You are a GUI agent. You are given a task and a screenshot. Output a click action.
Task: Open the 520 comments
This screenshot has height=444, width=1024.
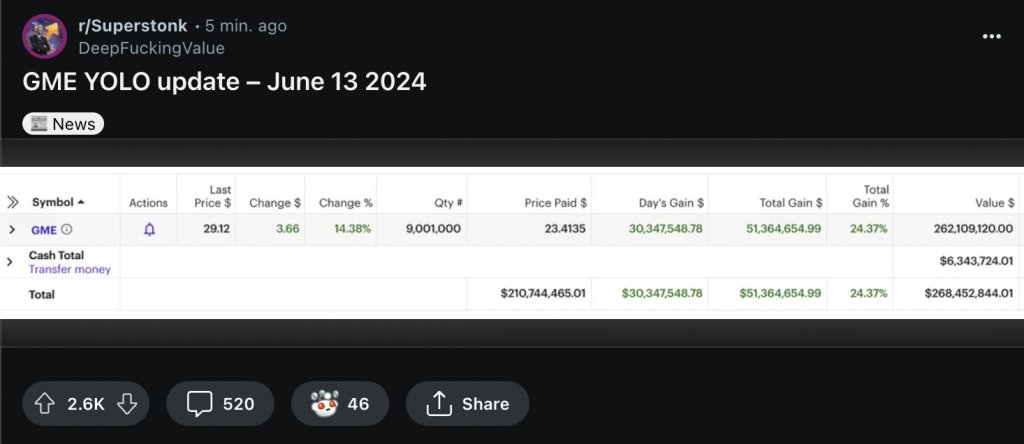click(x=219, y=404)
